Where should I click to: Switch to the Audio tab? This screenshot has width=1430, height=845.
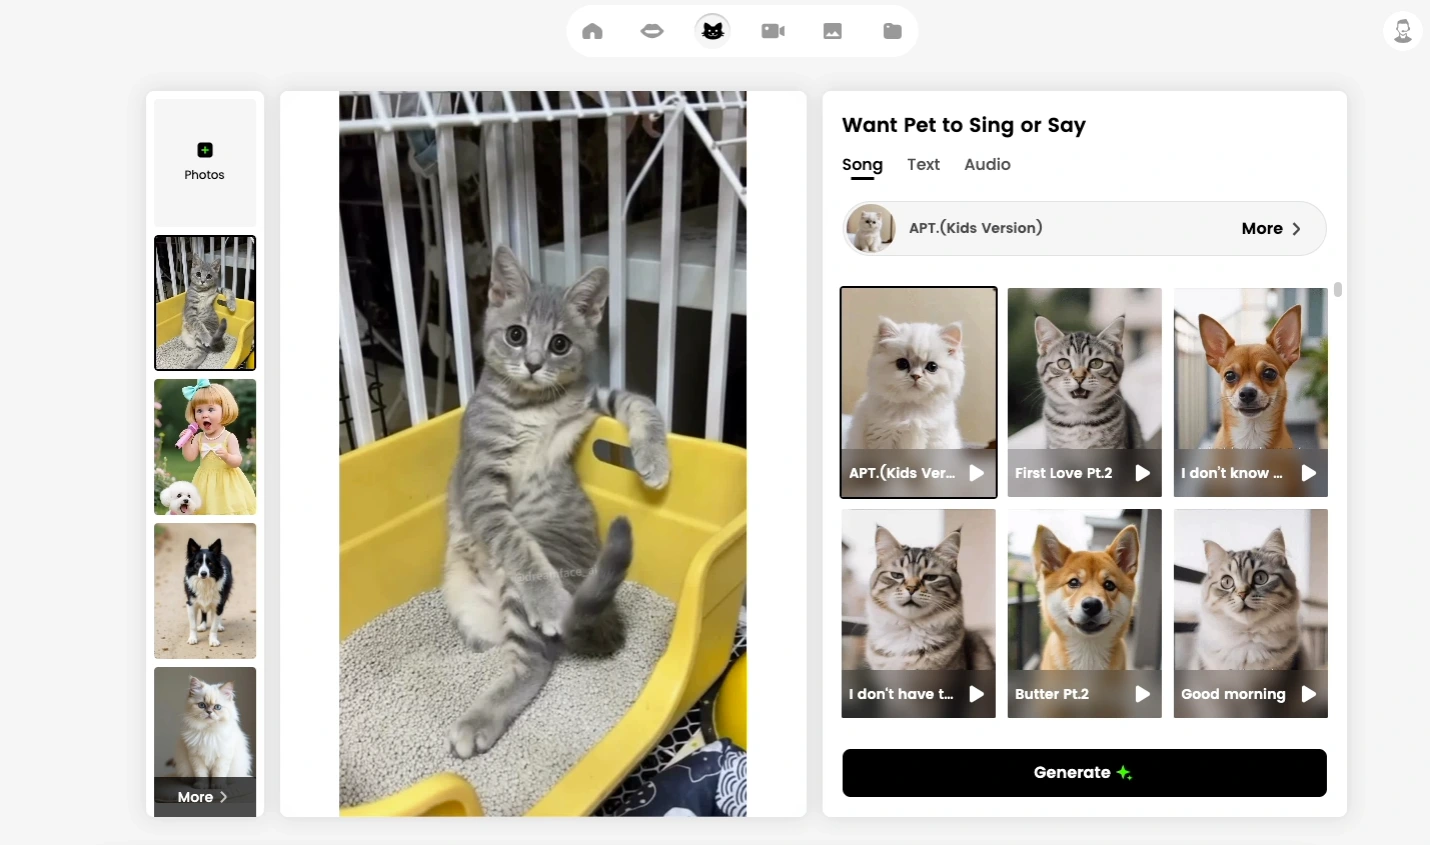pyautogui.click(x=986, y=164)
